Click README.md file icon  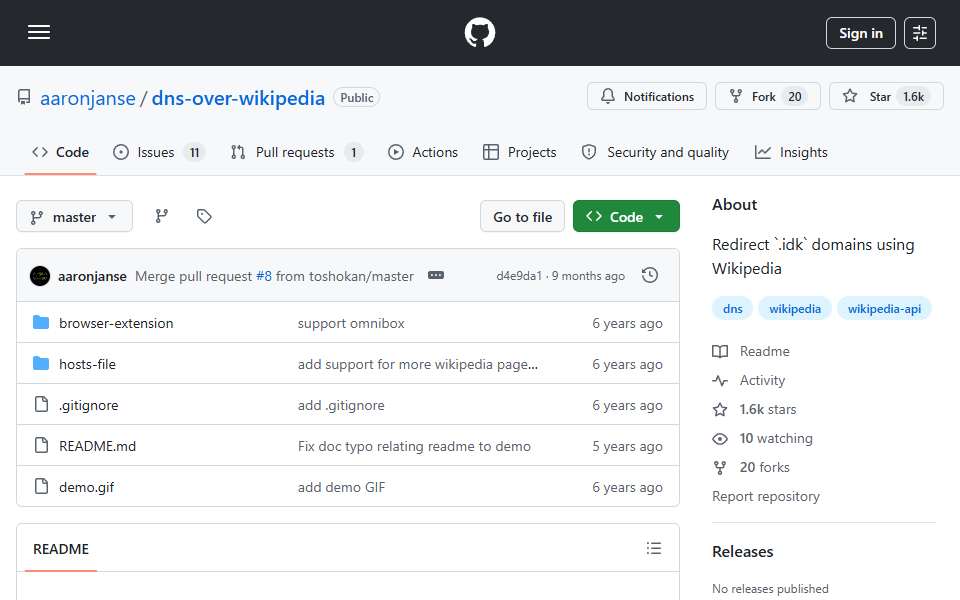41,445
